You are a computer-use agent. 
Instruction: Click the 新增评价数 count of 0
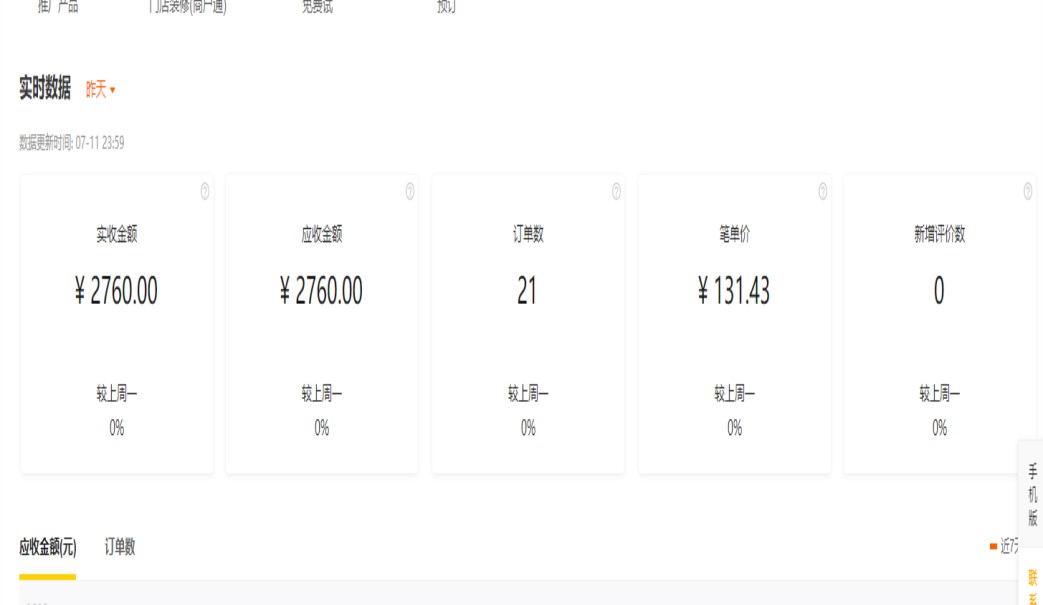(x=939, y=291)
